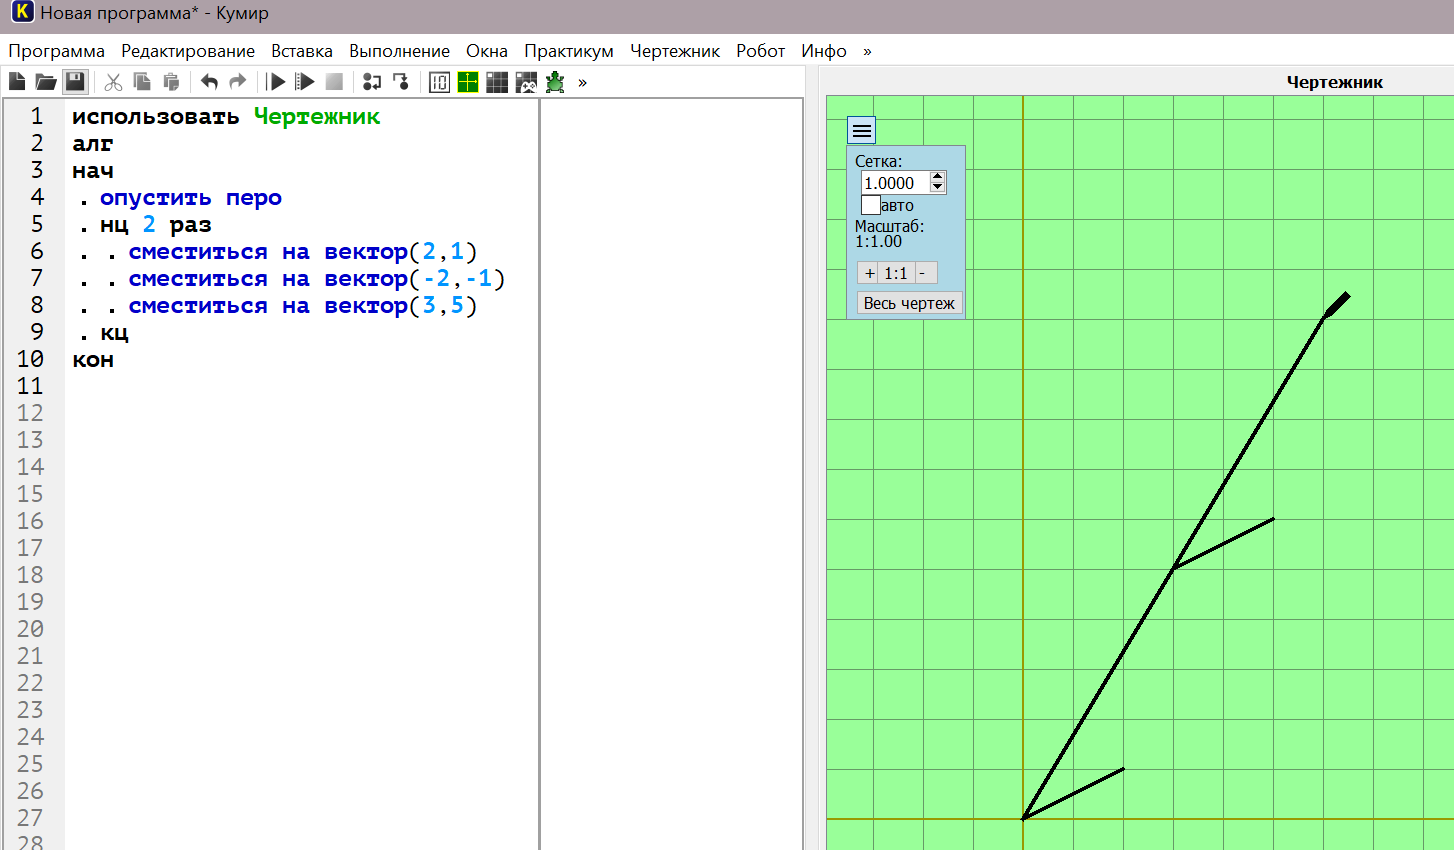Run program in blind fast mode
Image resolution: width=1454 pixels, height=850 pixels.
[x=305, y=82]
